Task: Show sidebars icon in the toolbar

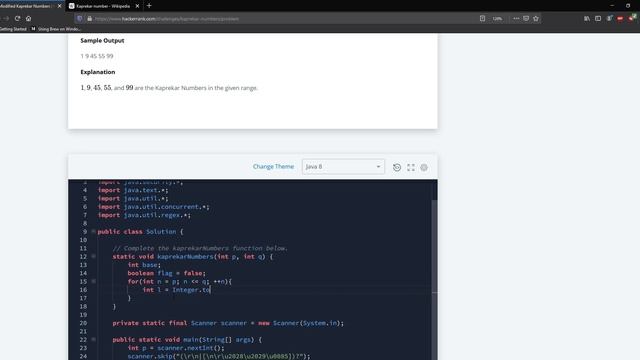Action: point(598,18)
